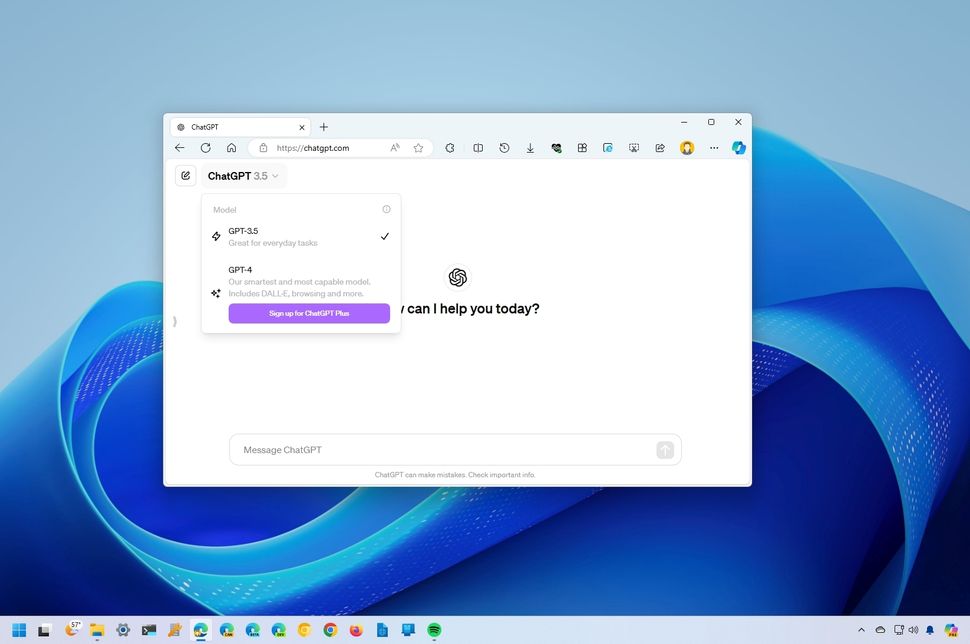Open Task View on the taskbar
The image size is (970, 644).
(44, 630)
